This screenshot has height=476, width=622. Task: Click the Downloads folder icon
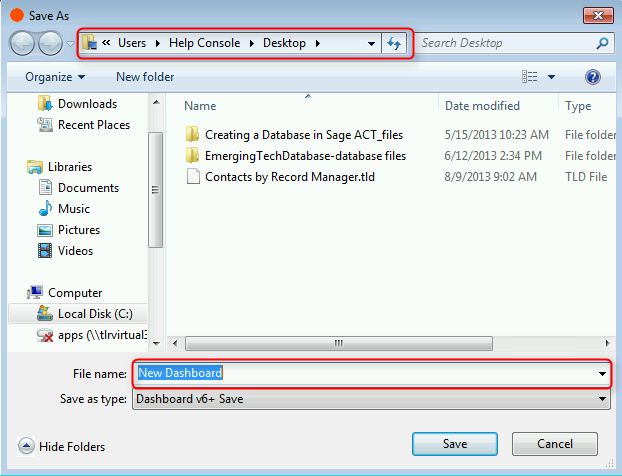point(45,103)
